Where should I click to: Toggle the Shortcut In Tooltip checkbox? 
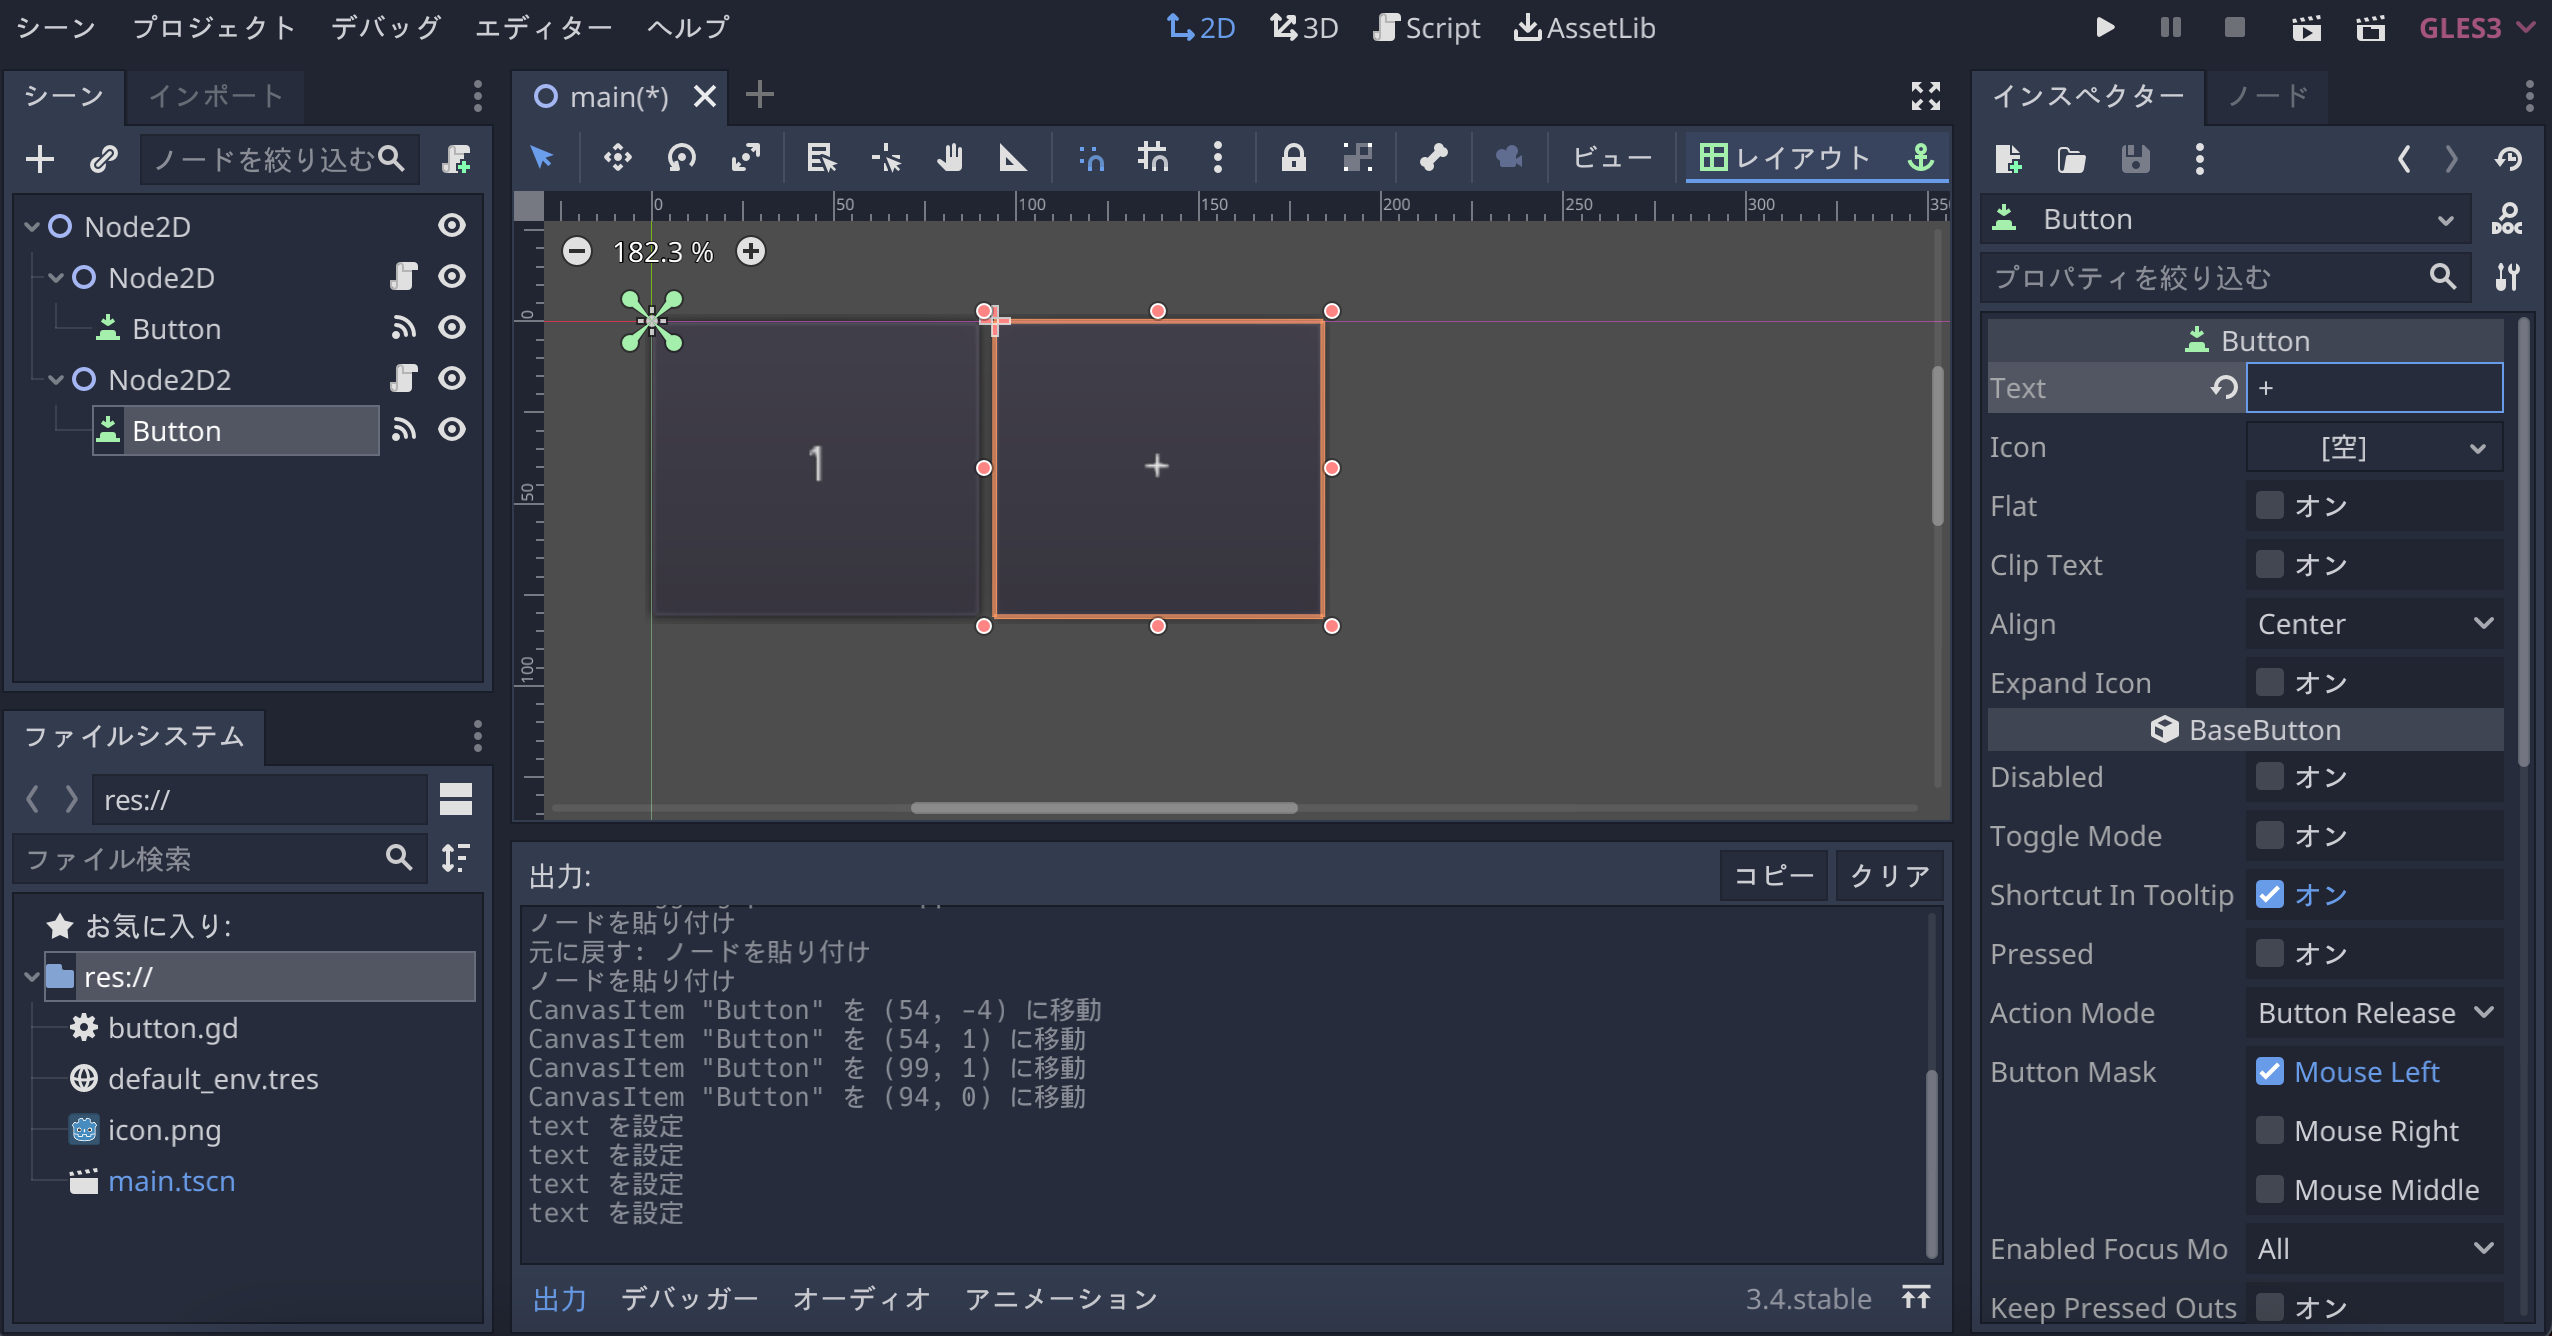(x=2269, y=895)
